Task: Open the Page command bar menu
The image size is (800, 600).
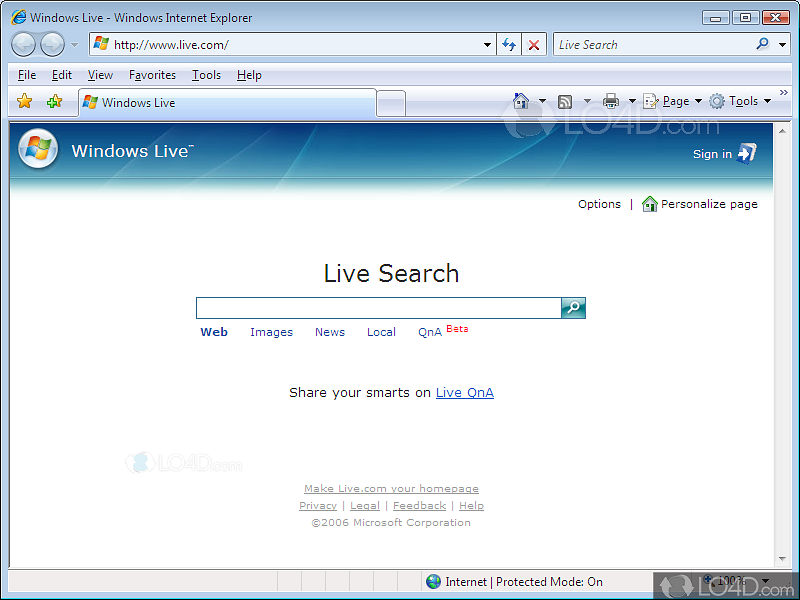Action: tap(672, 101)
